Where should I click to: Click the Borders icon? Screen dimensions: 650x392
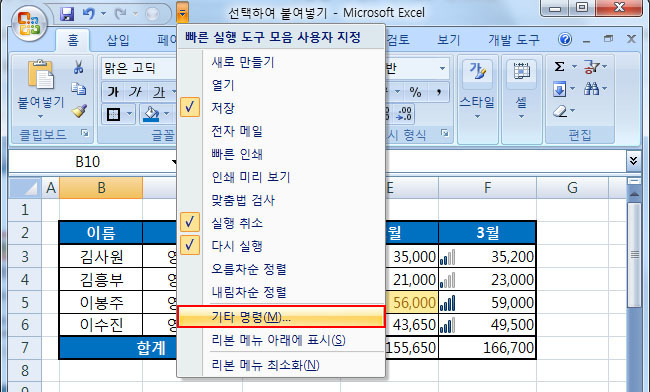click(x=113, y=114)
